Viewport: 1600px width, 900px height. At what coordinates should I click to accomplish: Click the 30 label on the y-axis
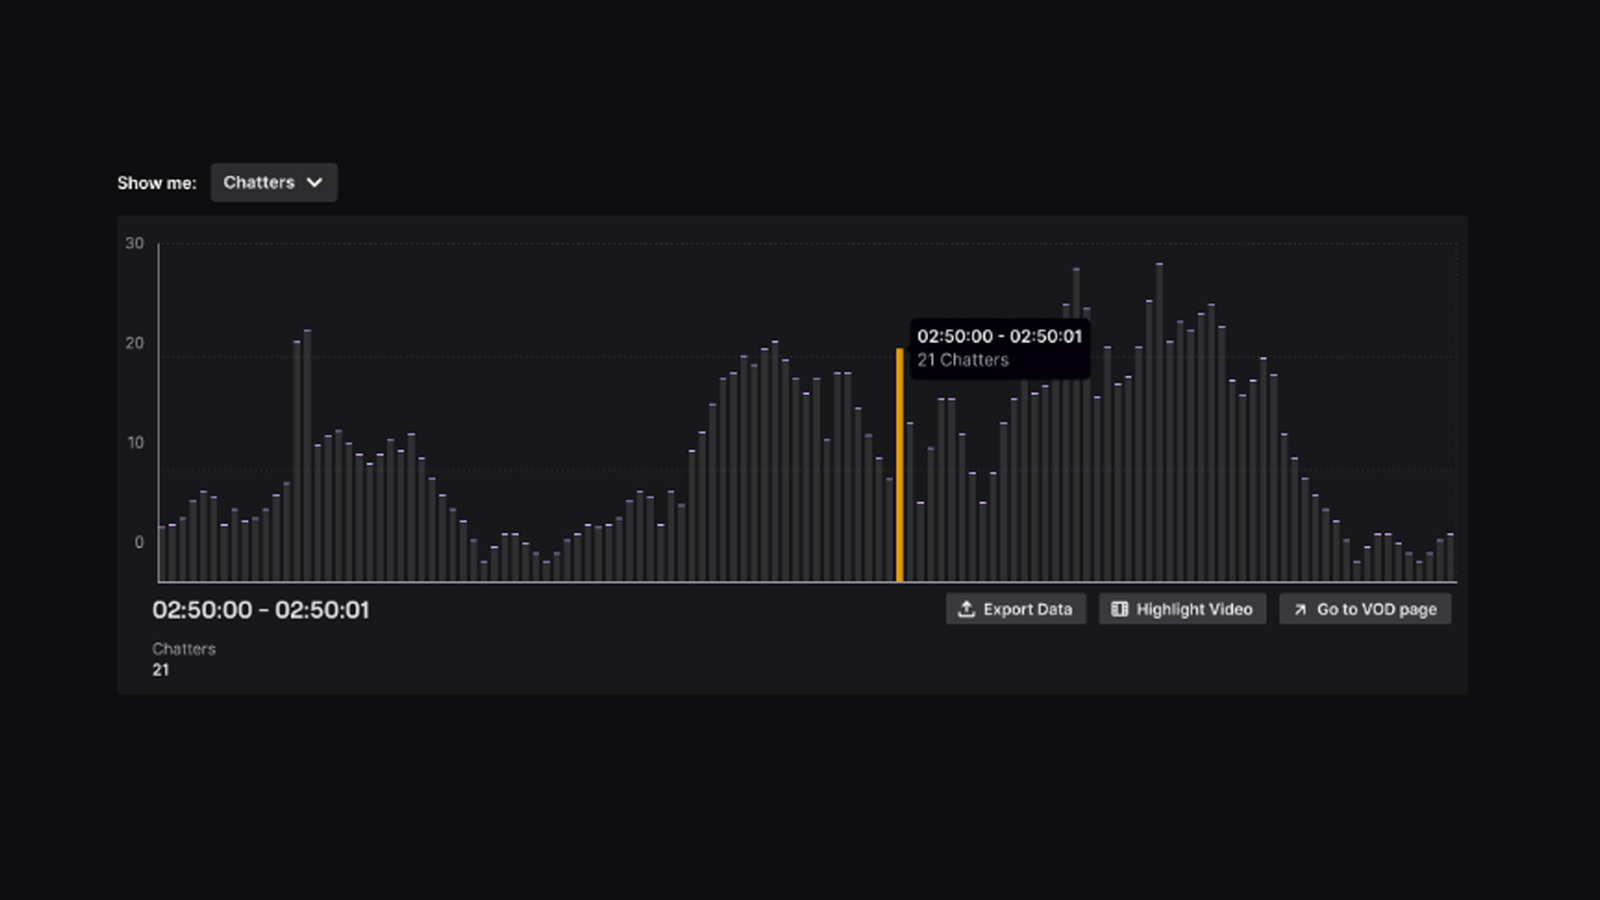(x=133, y=242)
